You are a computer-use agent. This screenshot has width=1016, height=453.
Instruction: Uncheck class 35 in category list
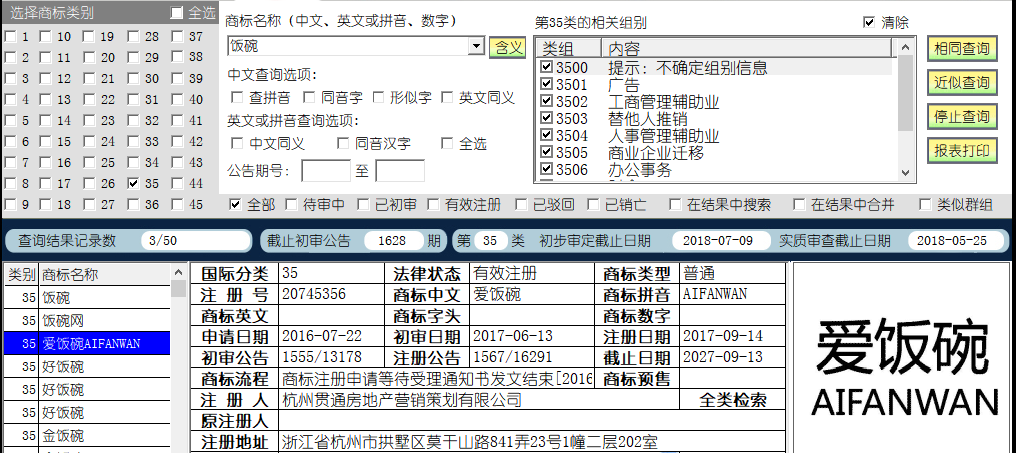point(134,184)
